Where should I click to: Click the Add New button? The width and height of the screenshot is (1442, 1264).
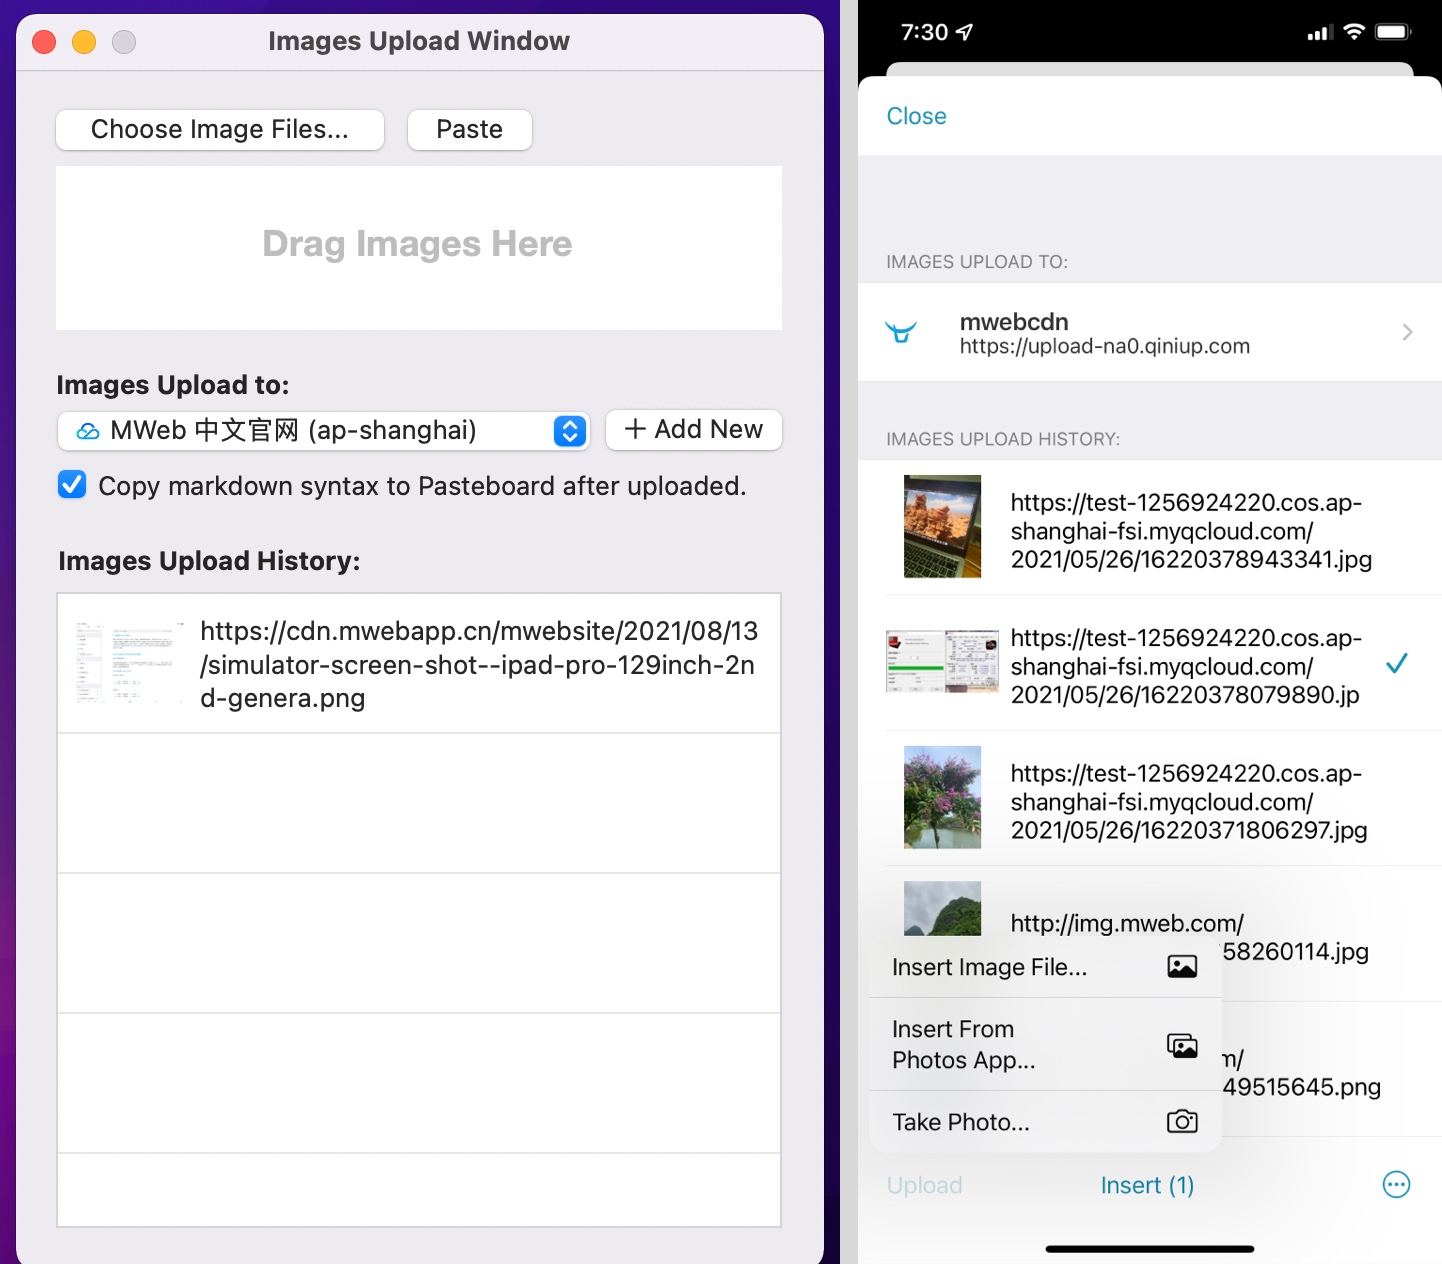[694, 430]
